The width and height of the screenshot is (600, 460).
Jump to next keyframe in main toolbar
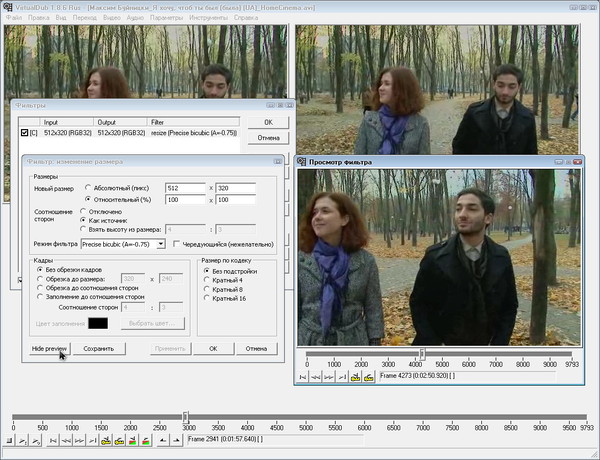(x=119, y=440)
